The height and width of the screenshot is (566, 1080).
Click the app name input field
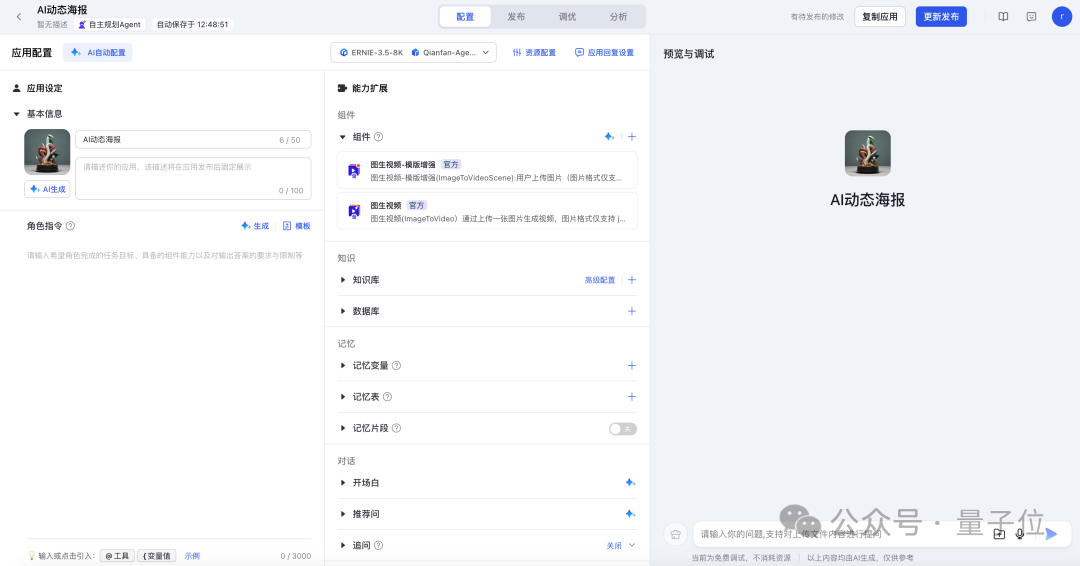point(193,140)
